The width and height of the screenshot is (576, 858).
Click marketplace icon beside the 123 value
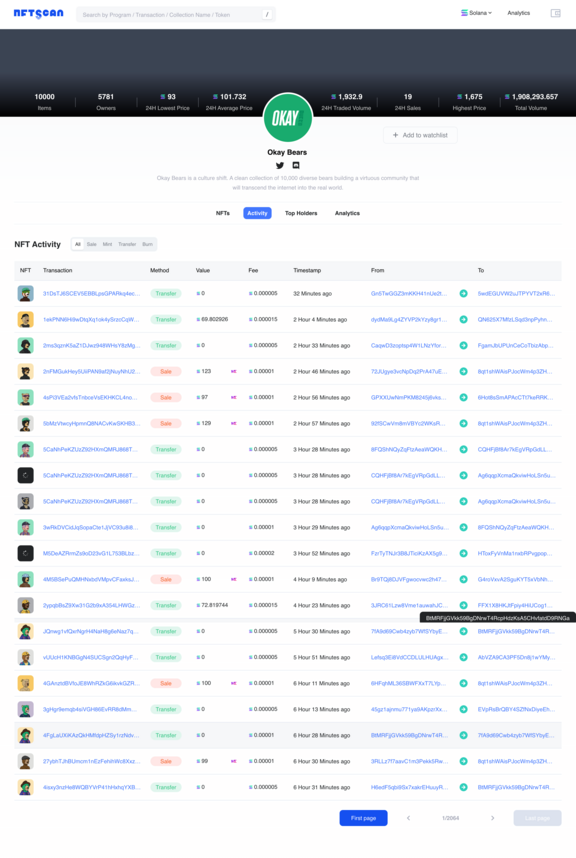234,372
